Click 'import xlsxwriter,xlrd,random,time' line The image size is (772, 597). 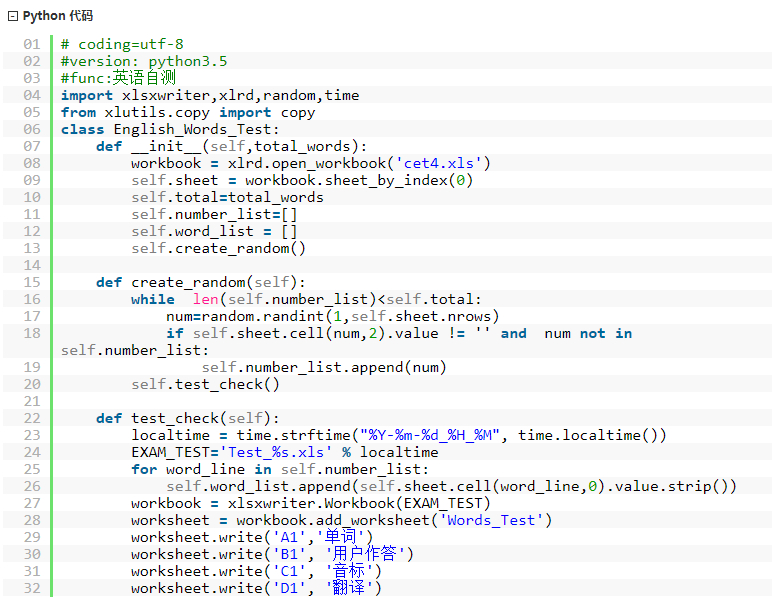[x=210, y=95]
